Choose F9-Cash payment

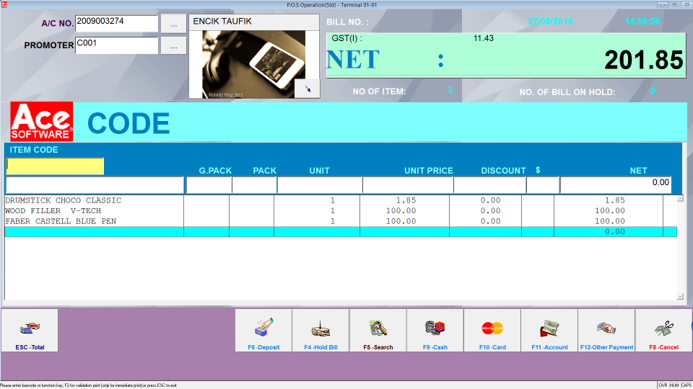435,330
